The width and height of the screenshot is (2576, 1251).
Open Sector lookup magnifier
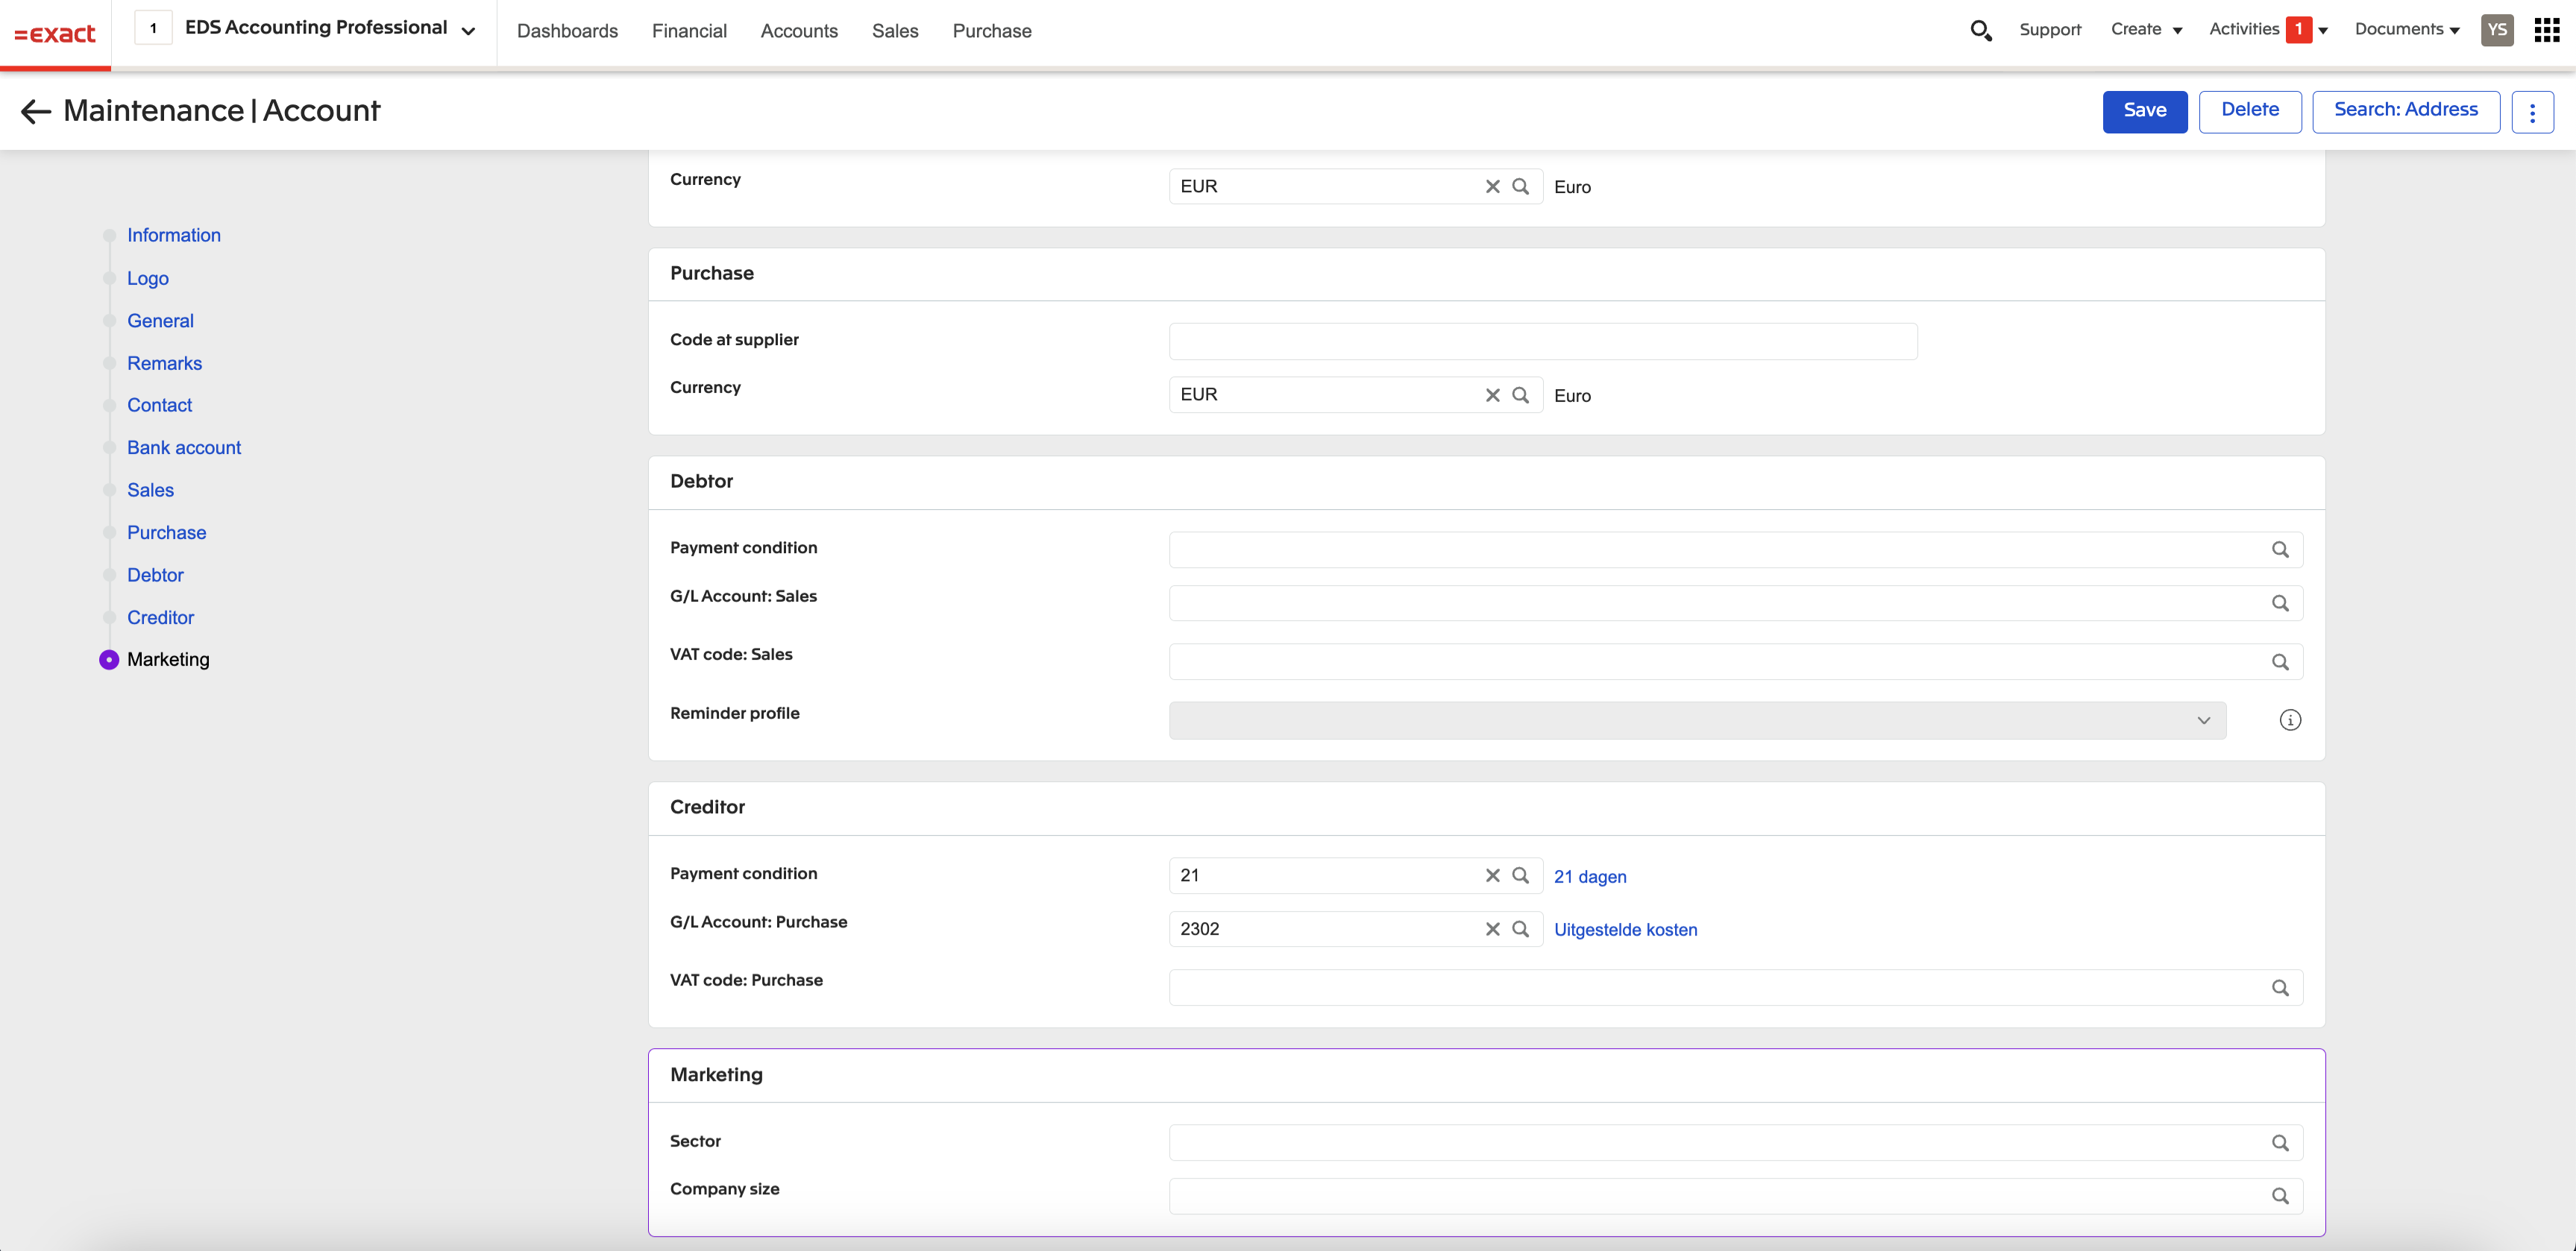[2279, 1143]
